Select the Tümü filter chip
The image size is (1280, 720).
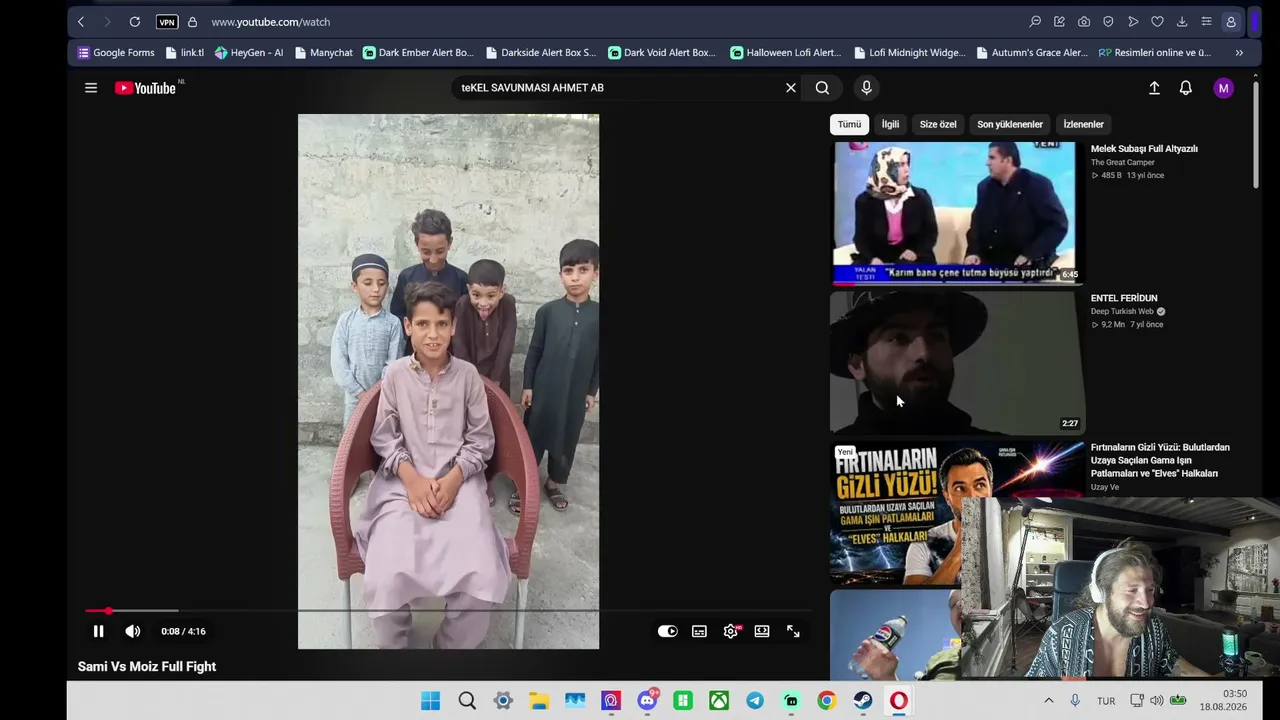point(849,124)
